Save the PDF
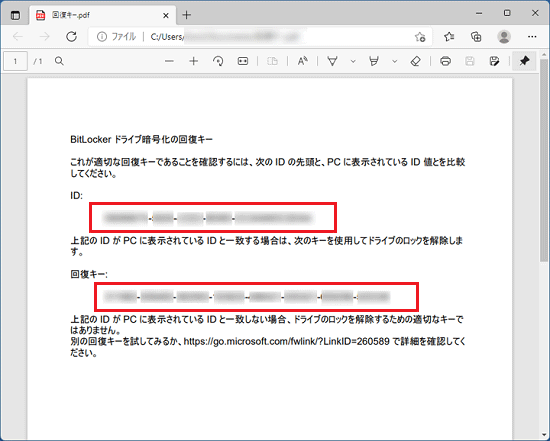Viewport: 550px width, 441px height. (470, 61)
